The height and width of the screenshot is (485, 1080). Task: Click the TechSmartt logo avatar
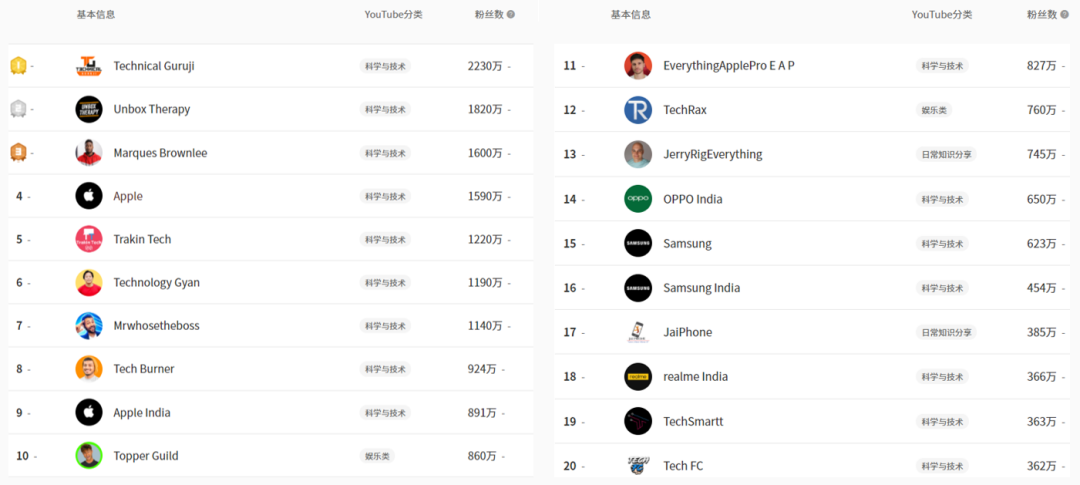[x=638, y=421]
